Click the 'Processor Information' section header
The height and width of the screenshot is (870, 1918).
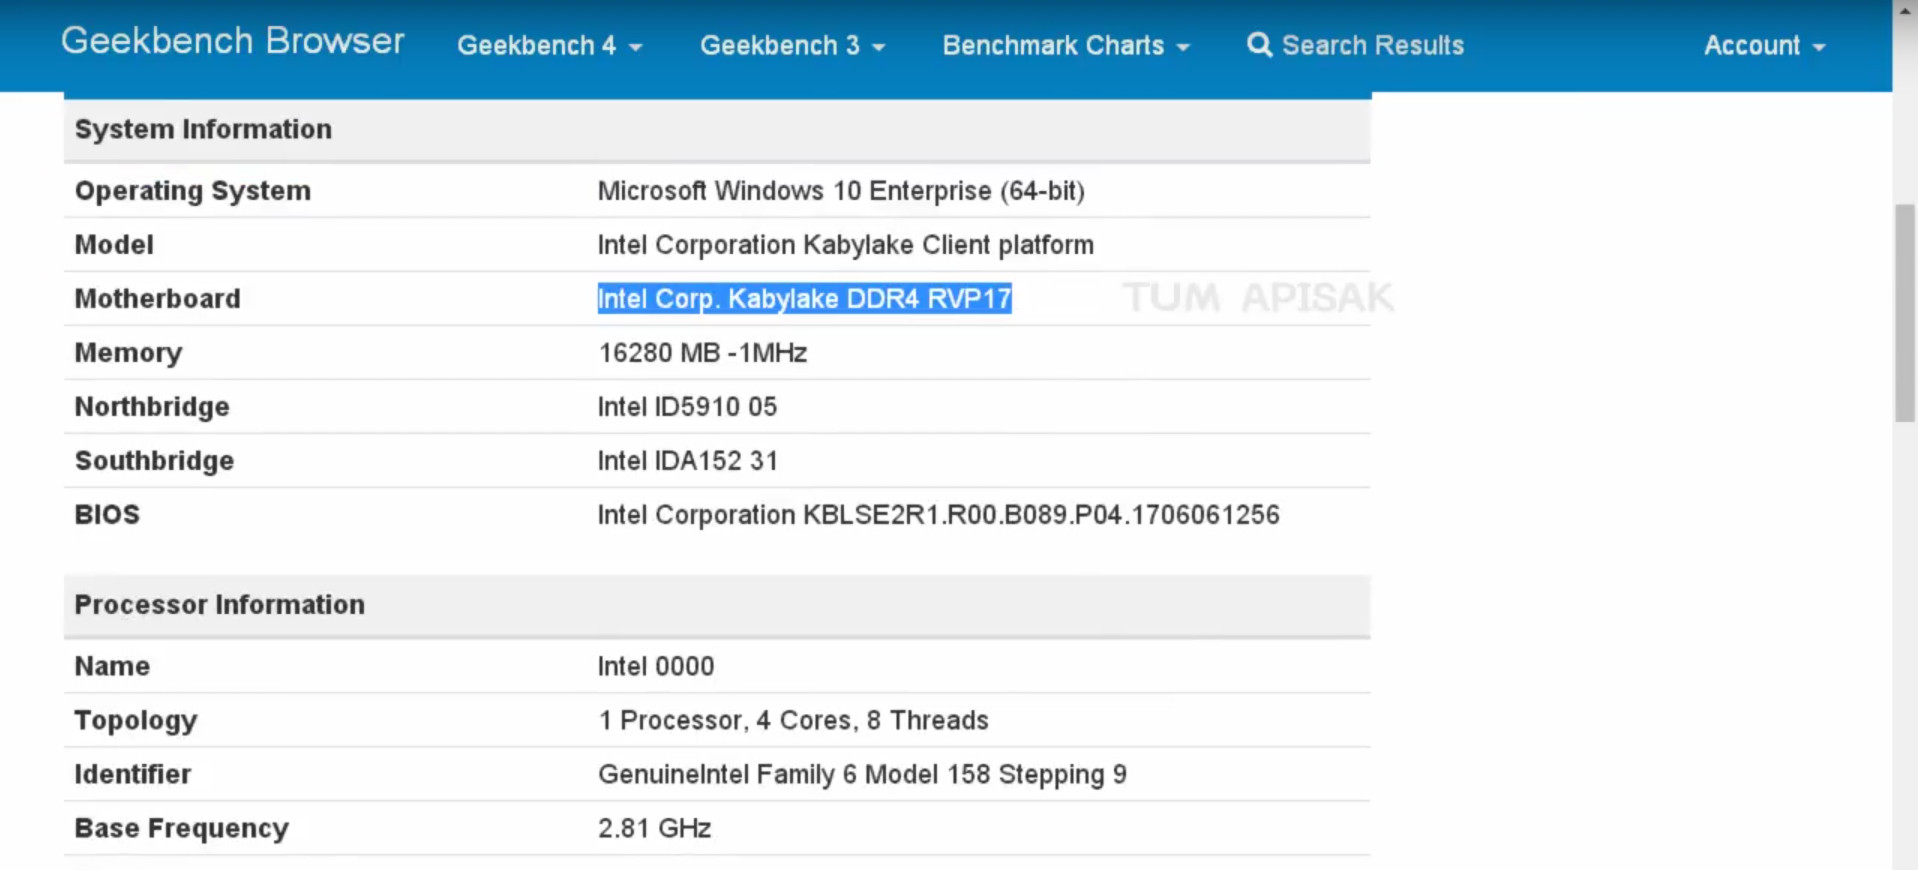220,605
